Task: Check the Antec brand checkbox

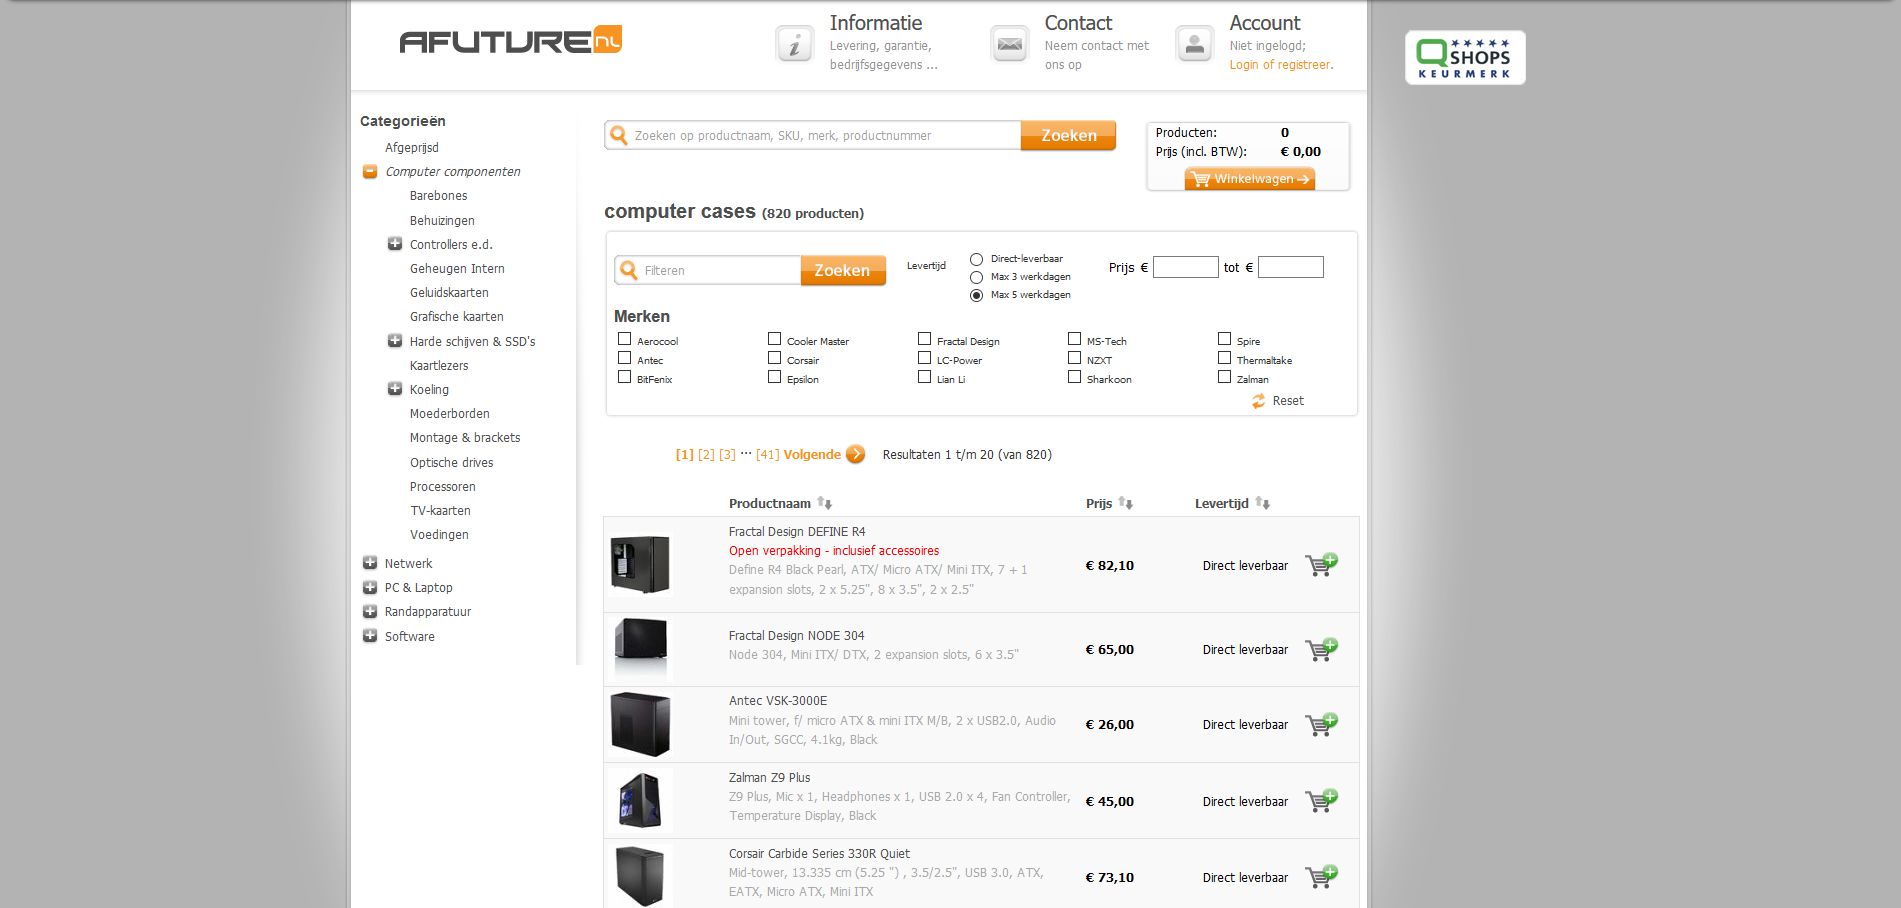Action: click(624, 358)
